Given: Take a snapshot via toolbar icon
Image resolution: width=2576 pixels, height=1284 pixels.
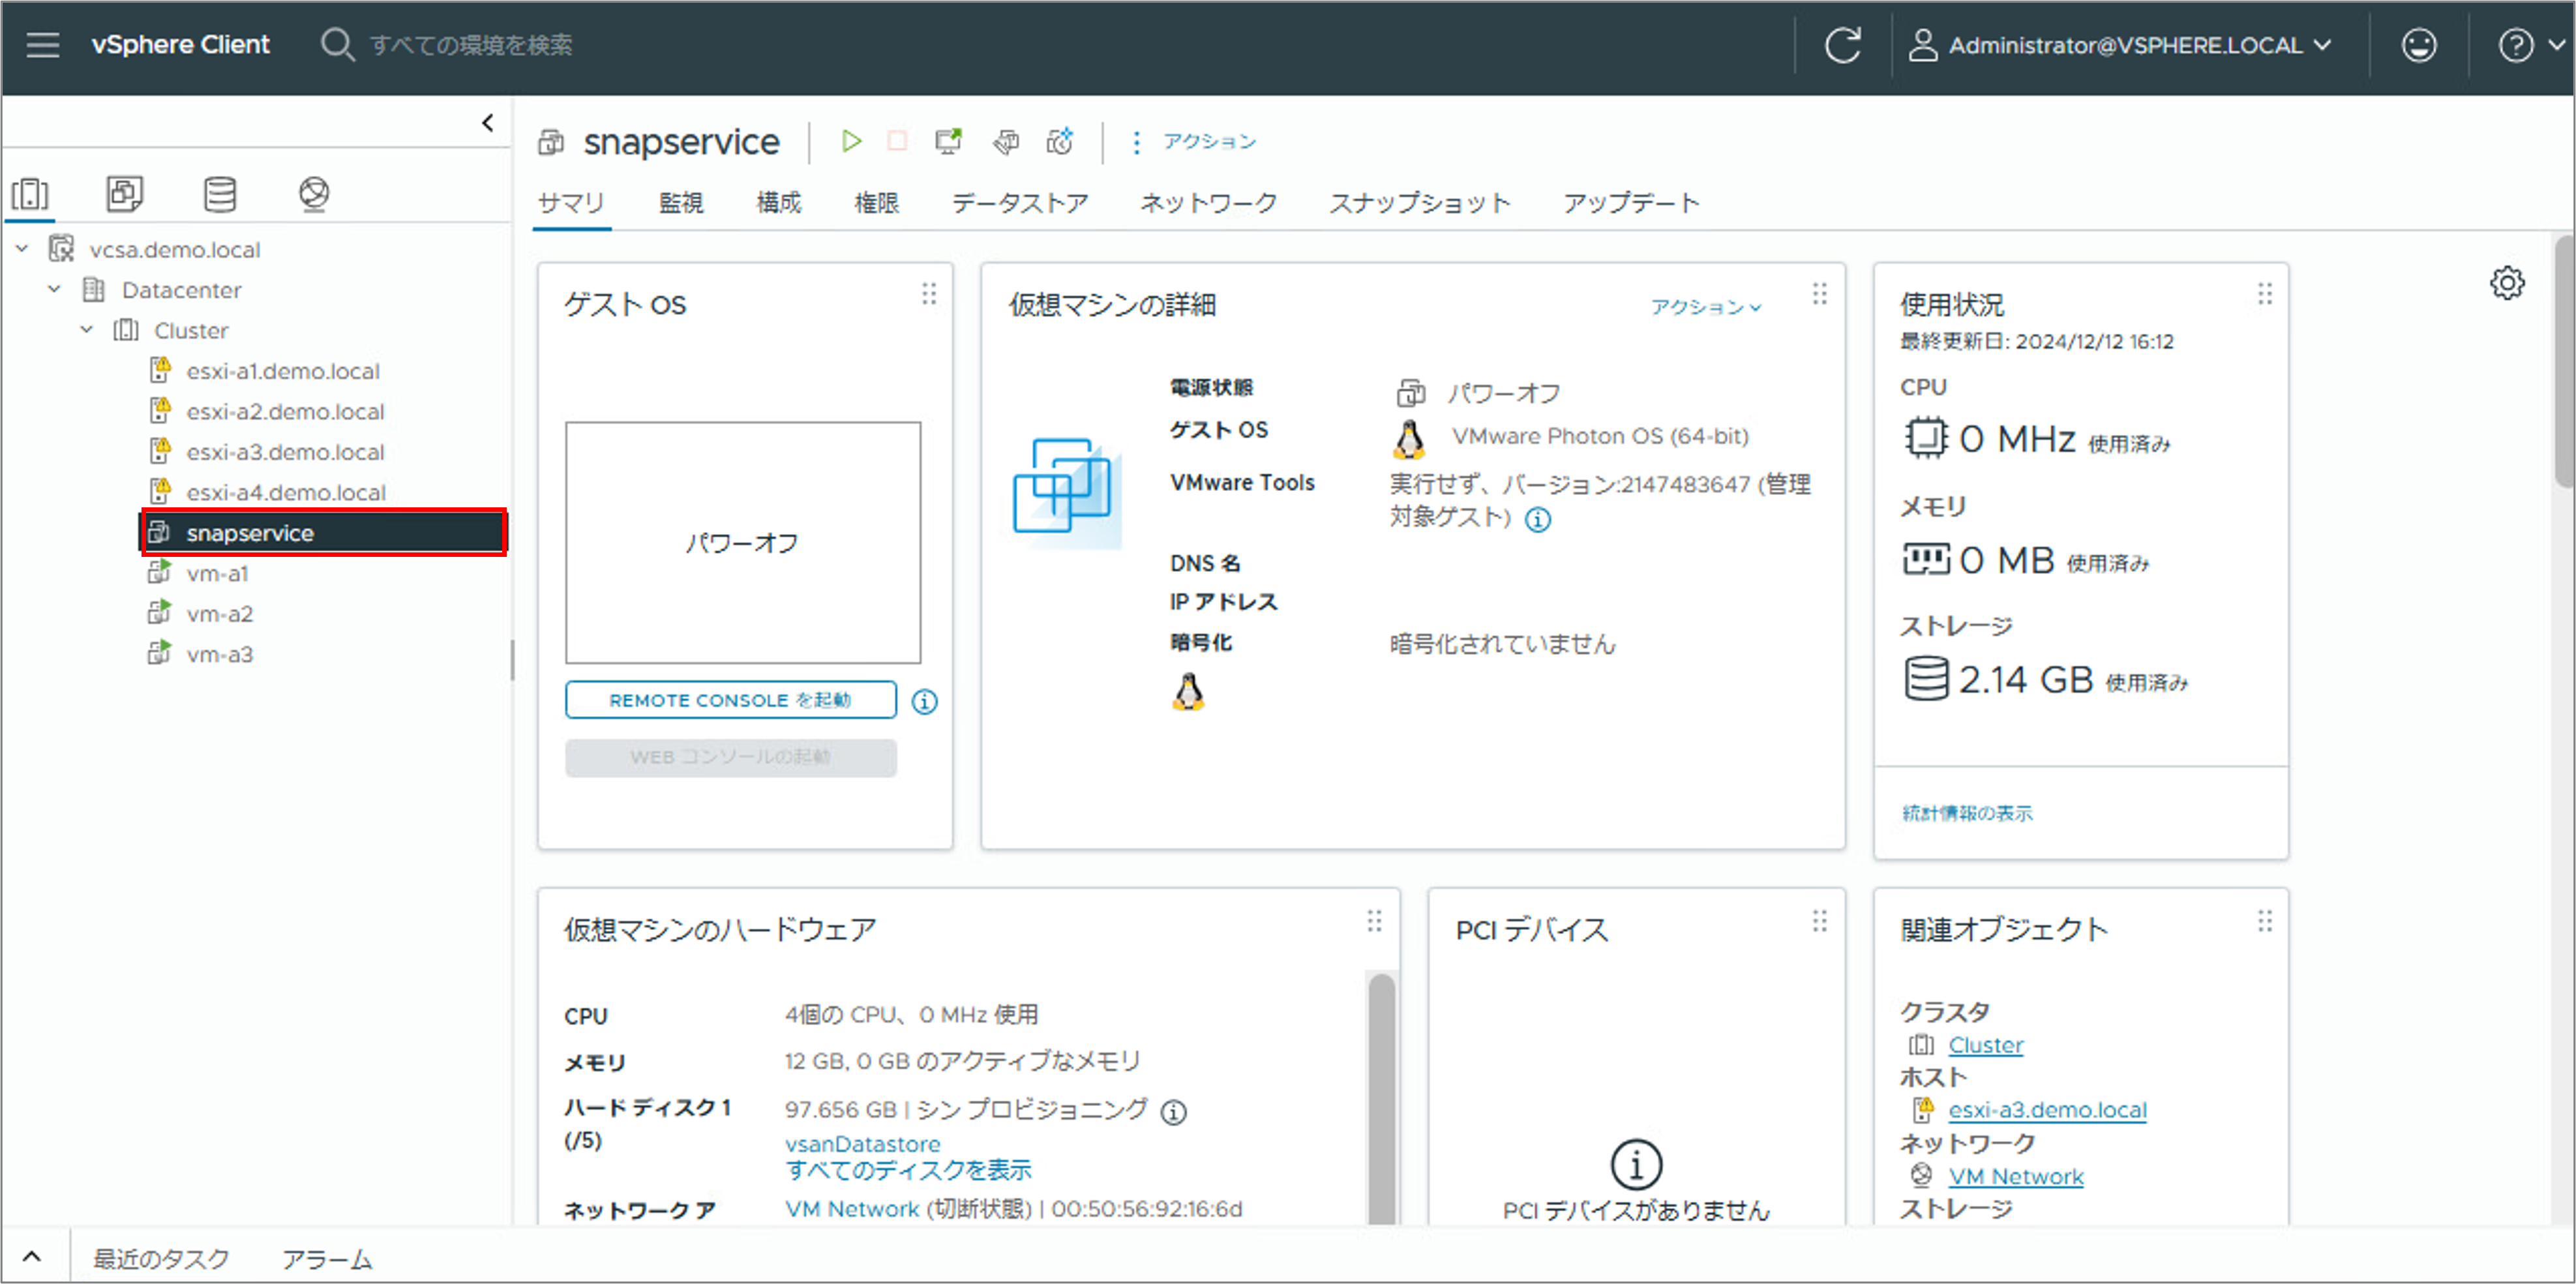Looking at the screenshot, I should click(x=1060, y=141).
